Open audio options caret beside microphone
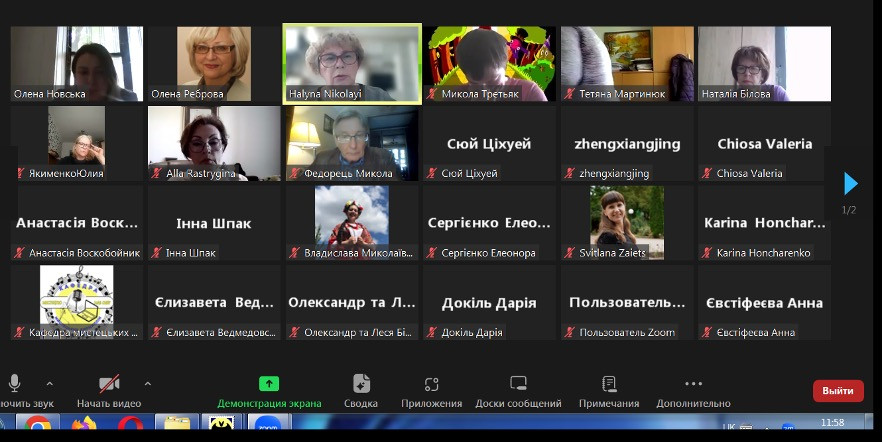 (x=50, y=384)
